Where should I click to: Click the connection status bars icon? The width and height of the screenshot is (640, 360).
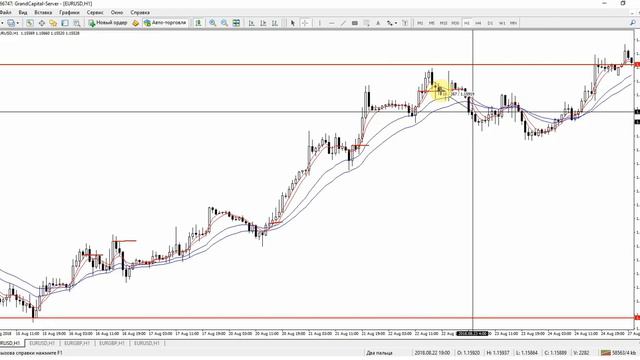point(606,352)
